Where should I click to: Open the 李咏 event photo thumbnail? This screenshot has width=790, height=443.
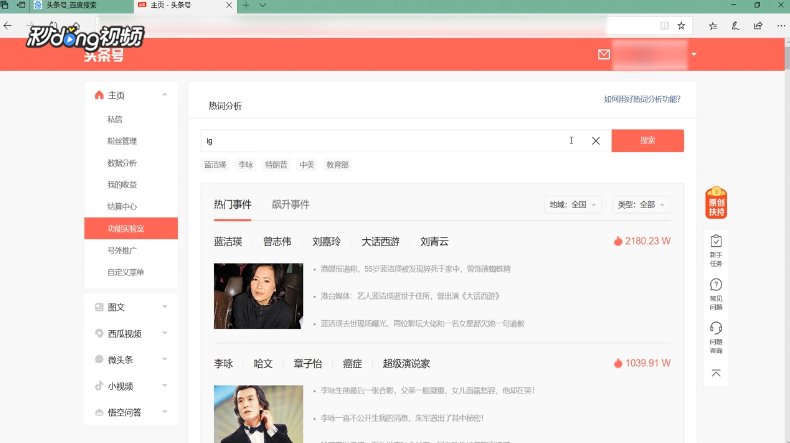coord(258,414)
